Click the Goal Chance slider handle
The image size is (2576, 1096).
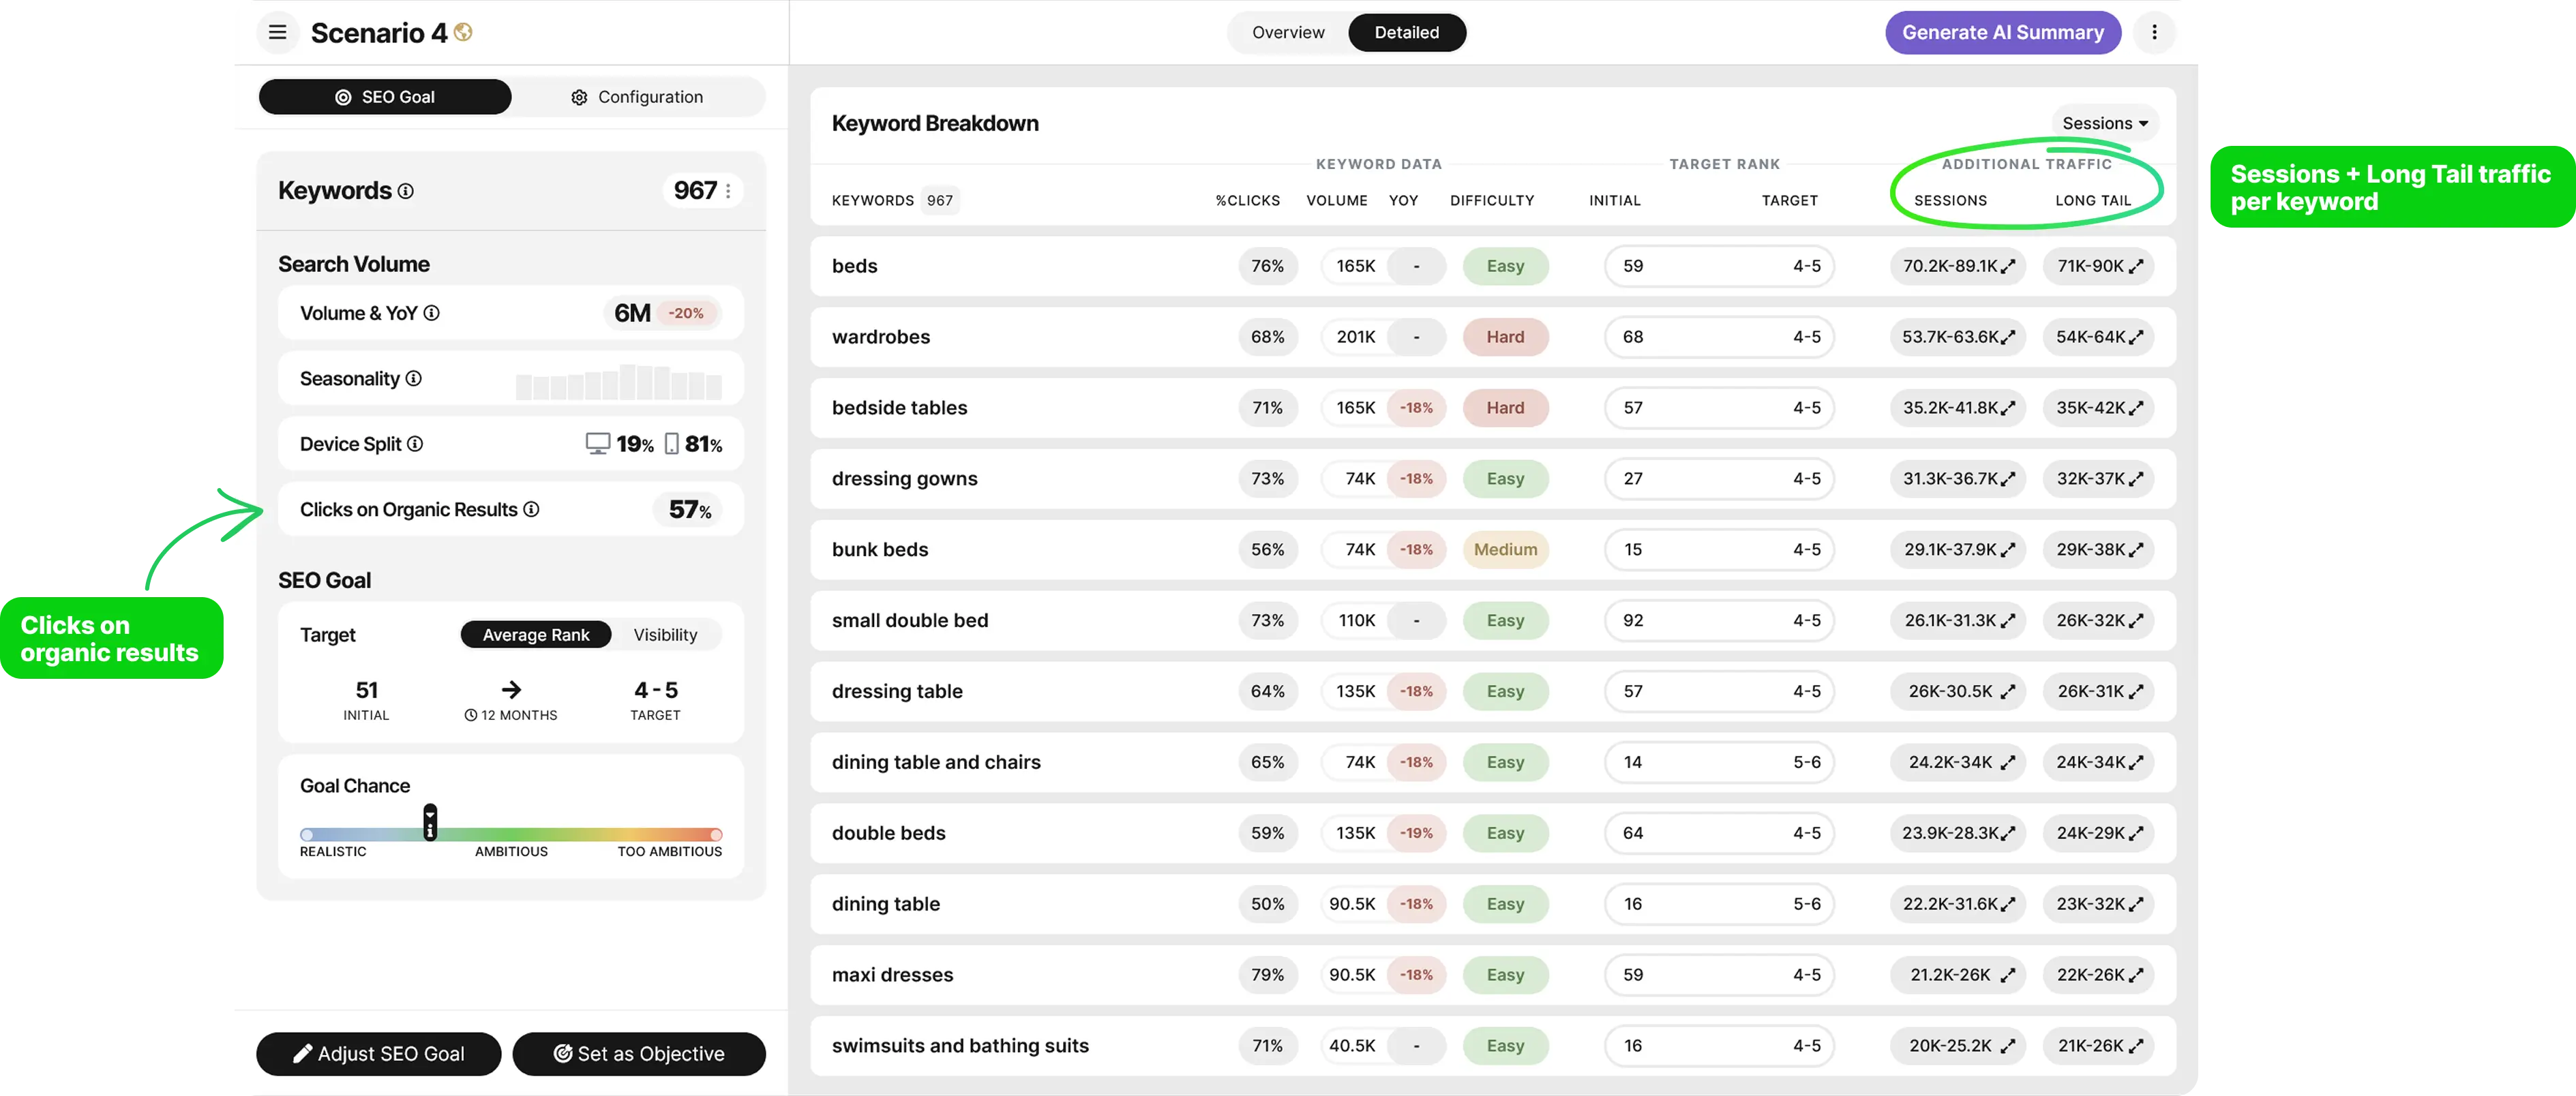[x=430, y=823]
